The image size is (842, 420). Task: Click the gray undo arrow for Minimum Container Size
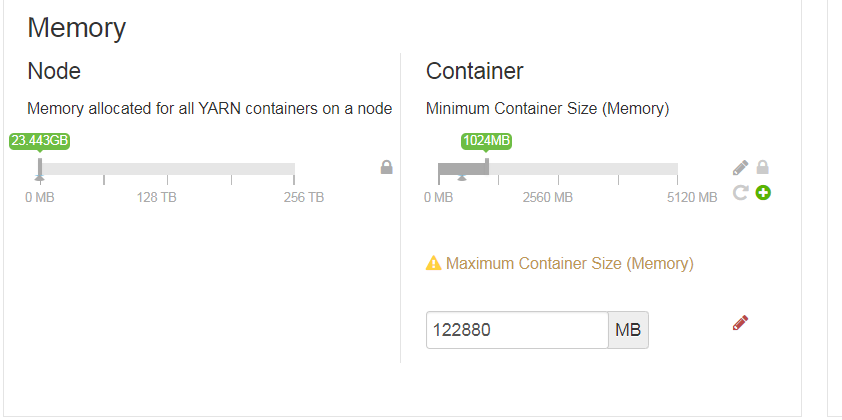pyautogui.click(x=740, y=191)
